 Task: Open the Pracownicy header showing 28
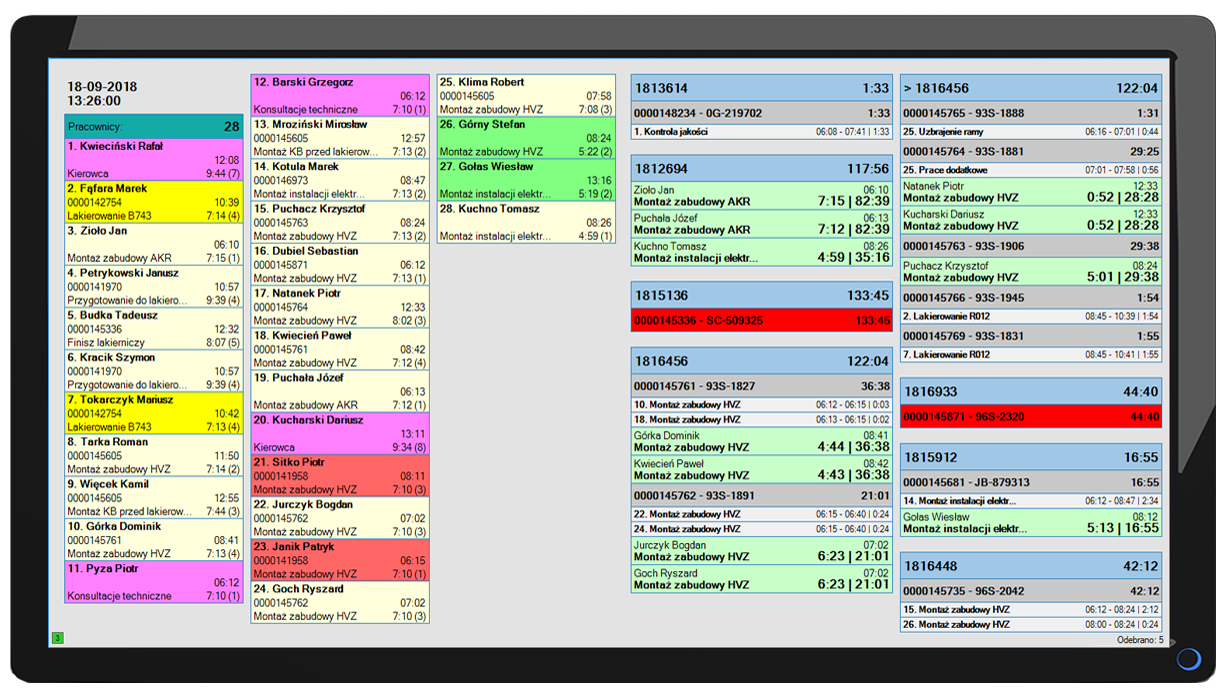pos(154,127)
